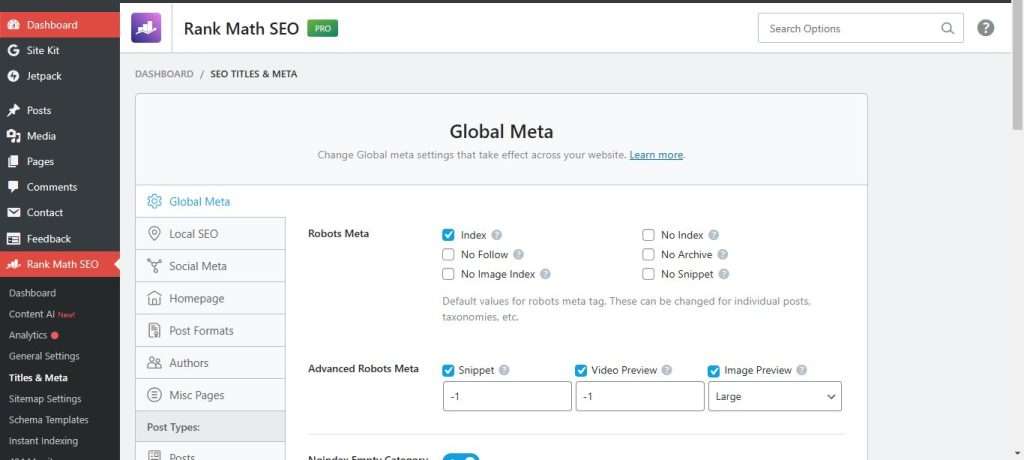The image size is (1024, 460).
Task: Uncheck the Index checkbox
Action: coord(448,235)
